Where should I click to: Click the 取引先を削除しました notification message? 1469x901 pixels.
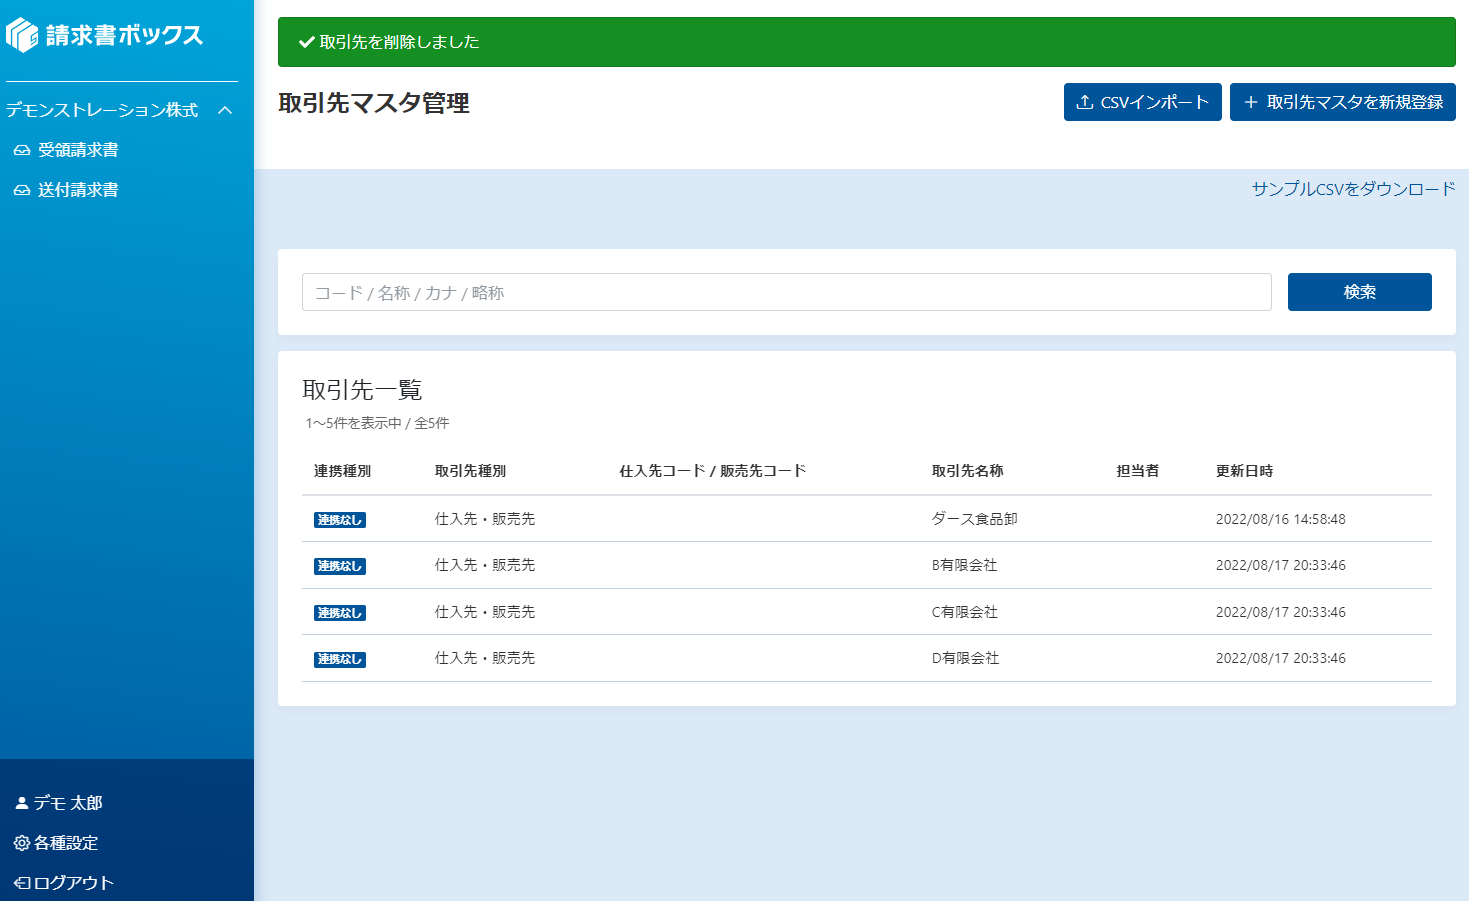pyautogui.click(x=399, y=42)
